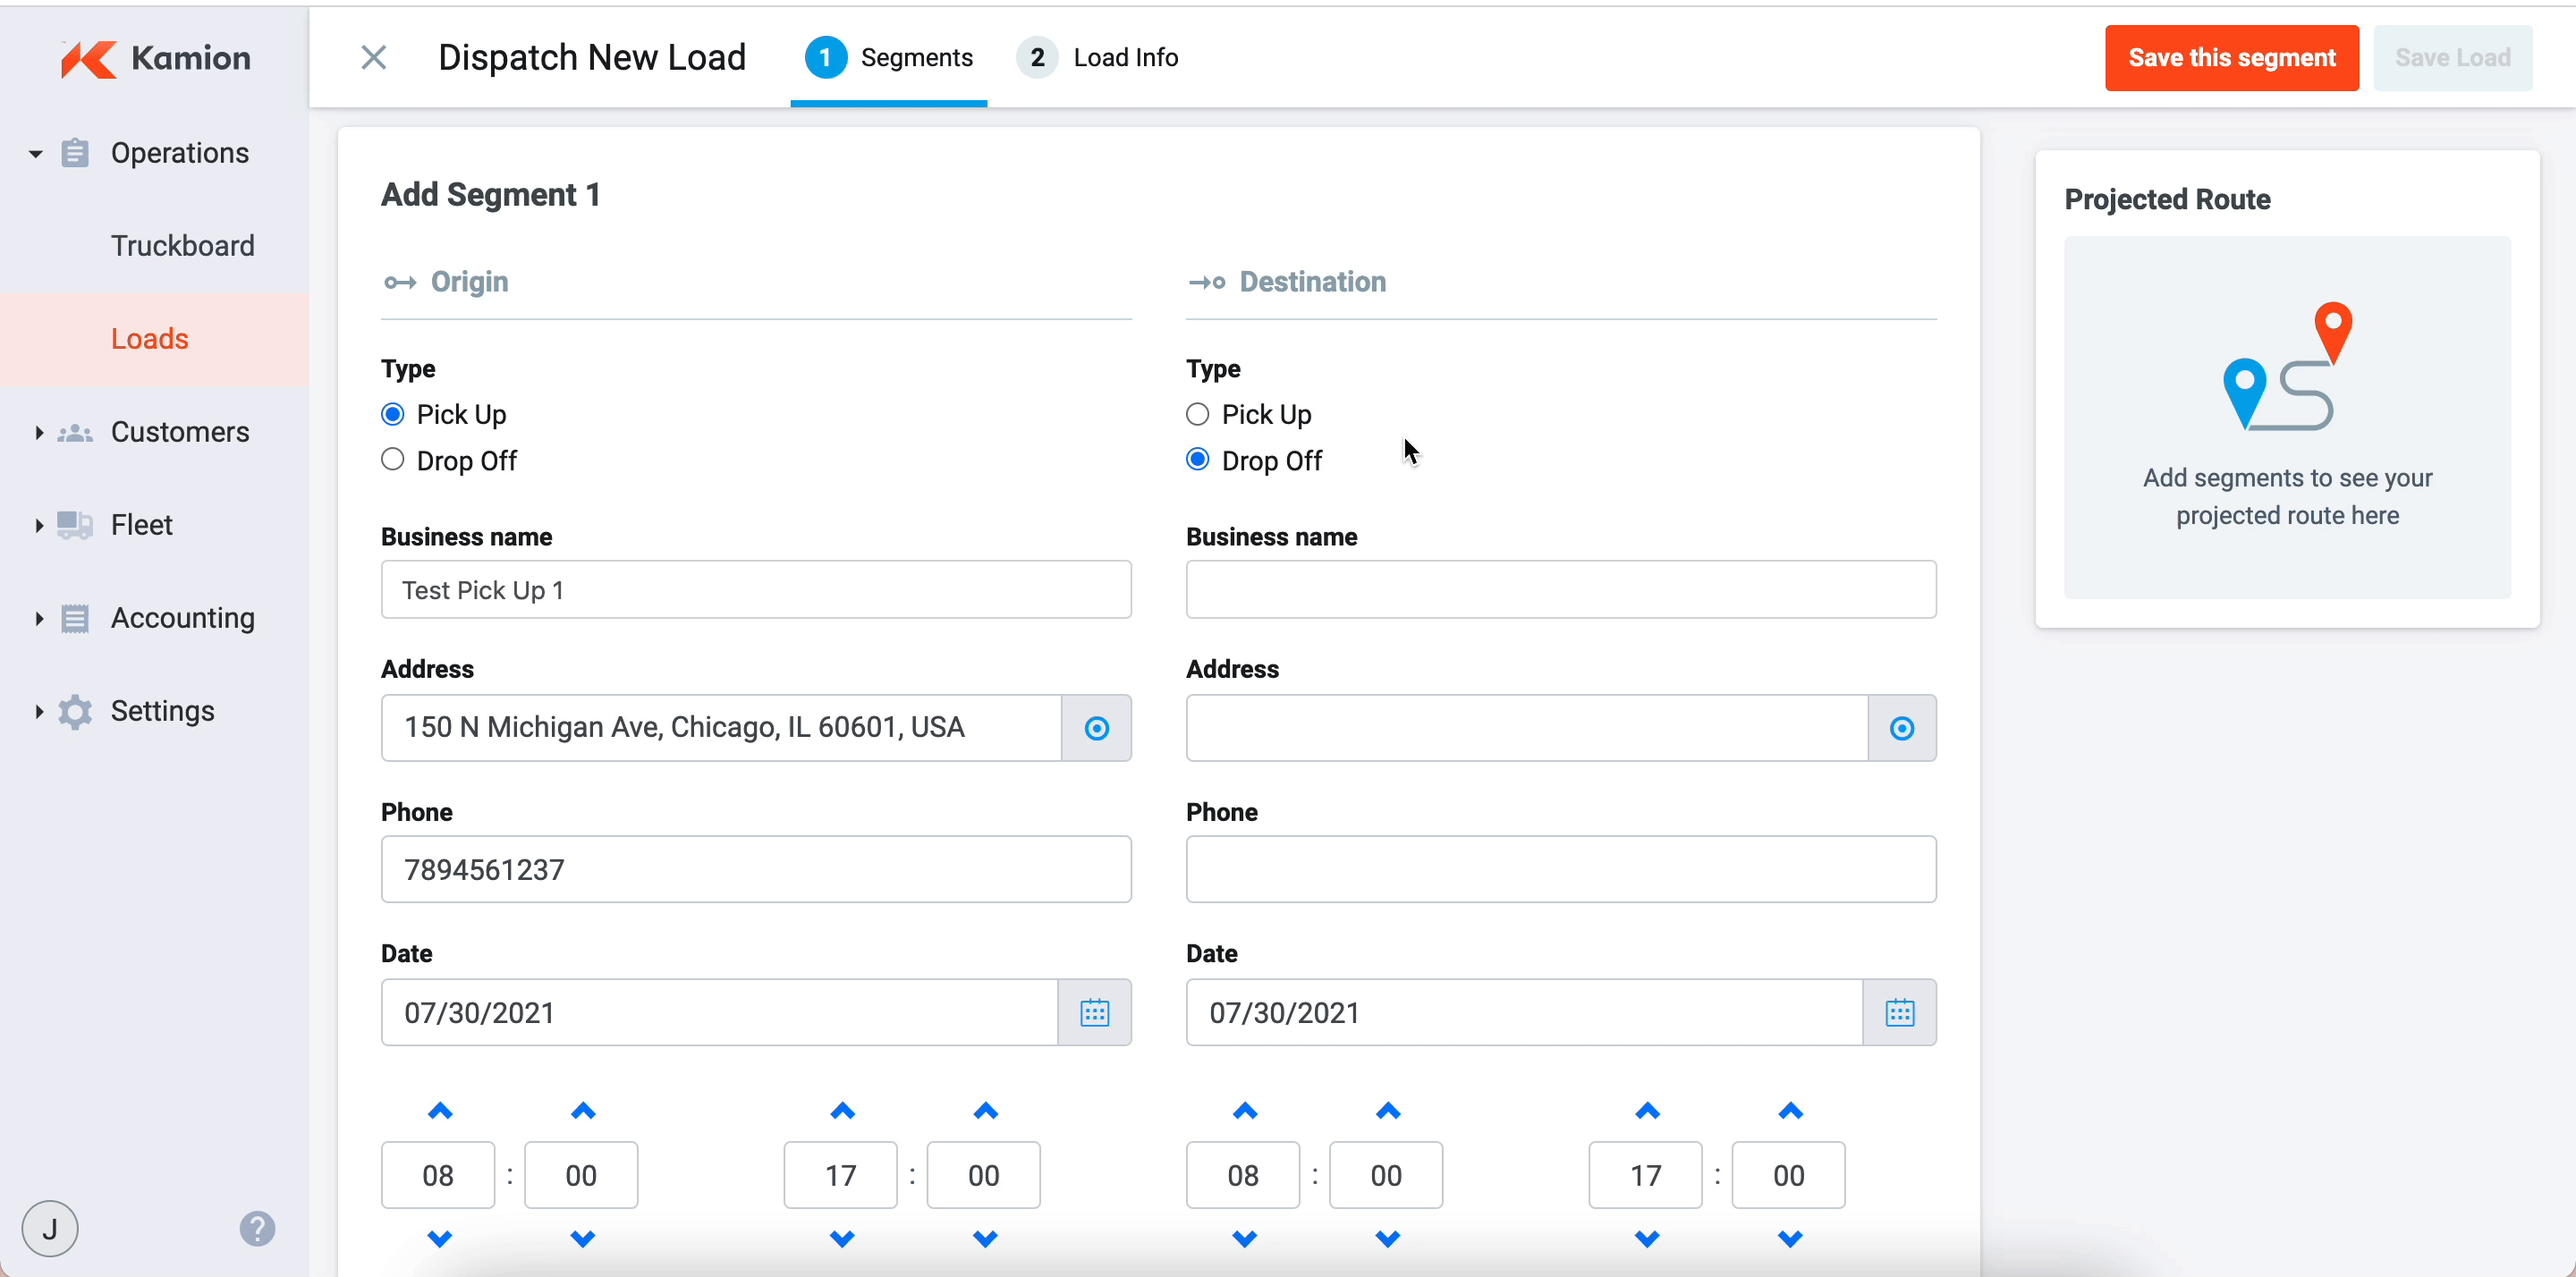Select Pick Up type for Origin

click(x=393, y=414)
